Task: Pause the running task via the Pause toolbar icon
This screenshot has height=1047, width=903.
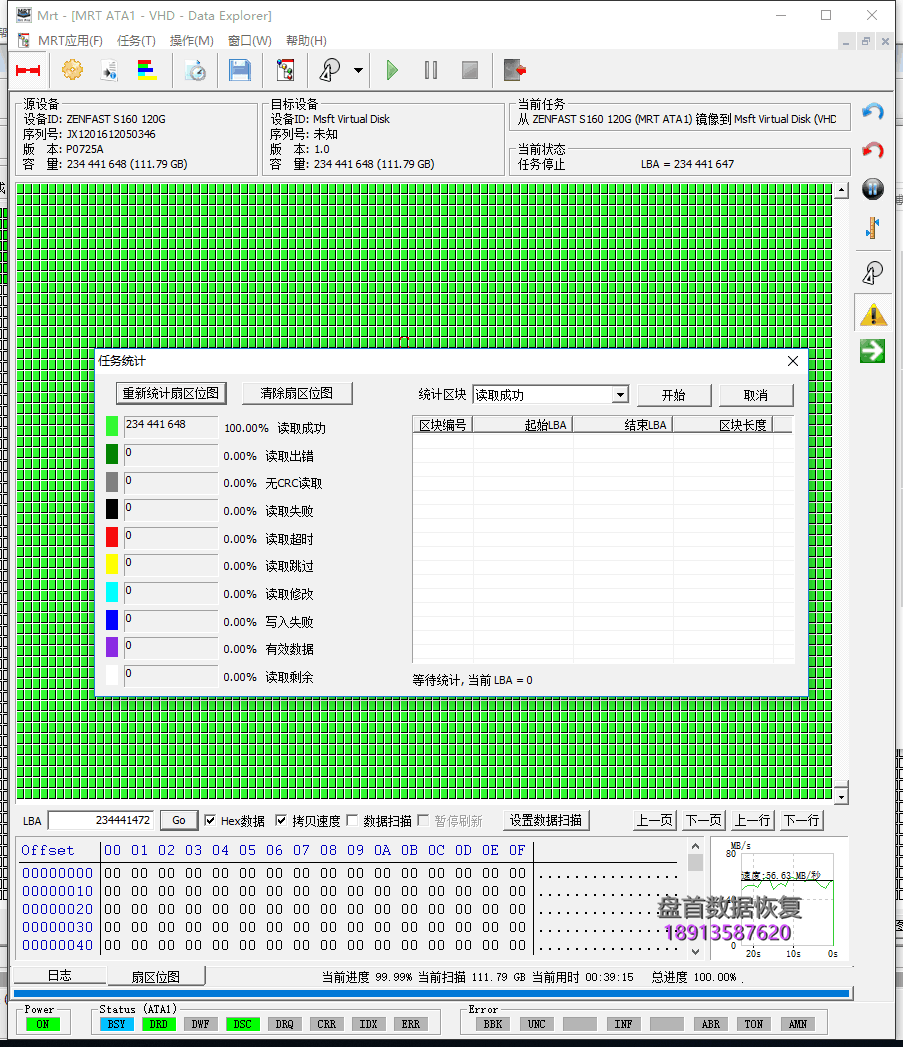Action: 431,70
